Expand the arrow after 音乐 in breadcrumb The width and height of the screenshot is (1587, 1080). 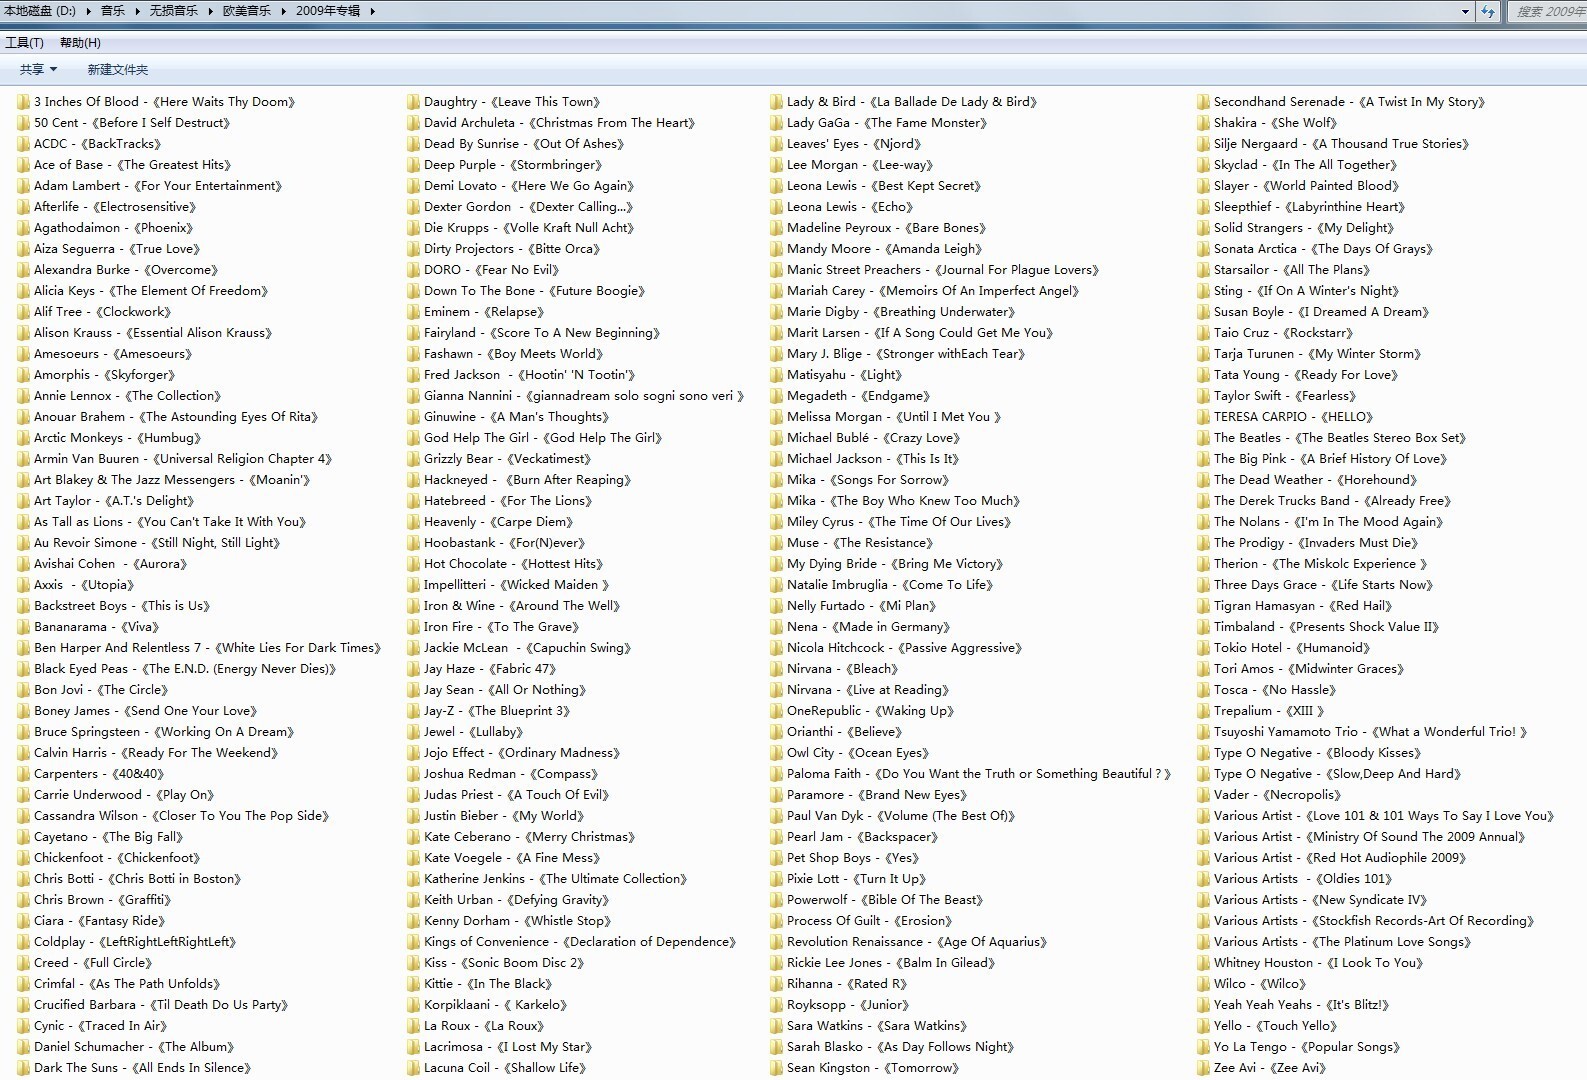(137, 12)
